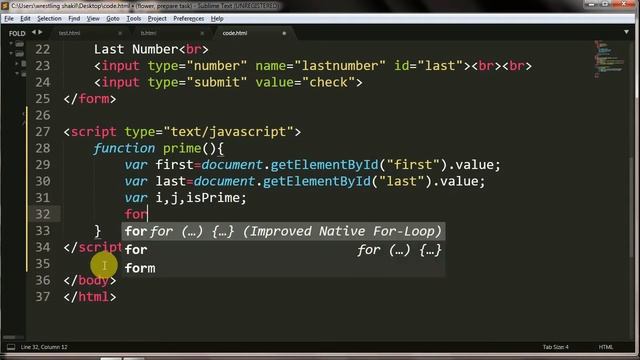Click the 'prime' function name
The width and height of the screenshot is (640, 360).
pos(182,148)
